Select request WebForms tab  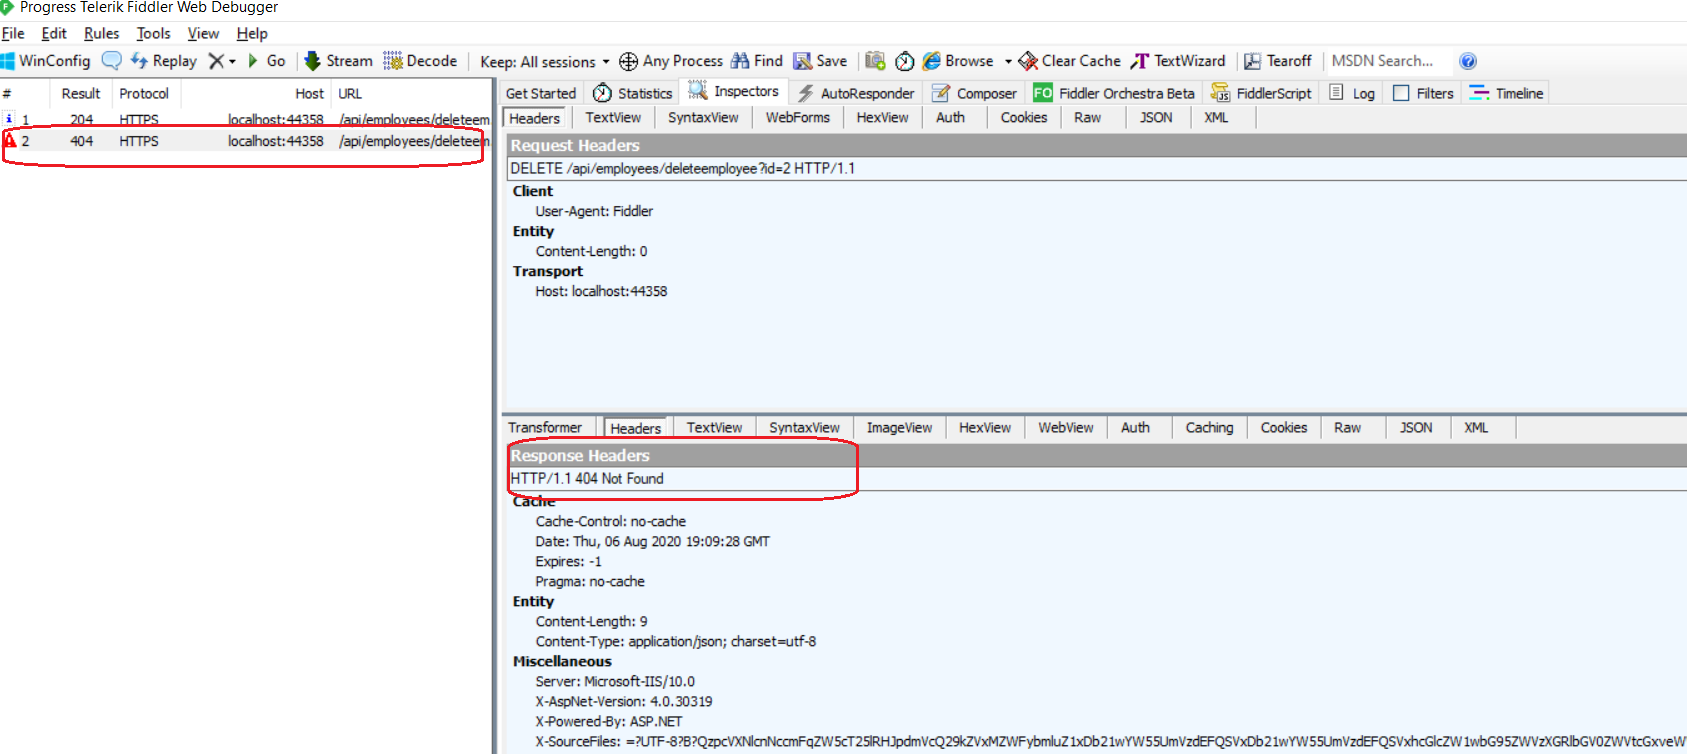point(797,118)
